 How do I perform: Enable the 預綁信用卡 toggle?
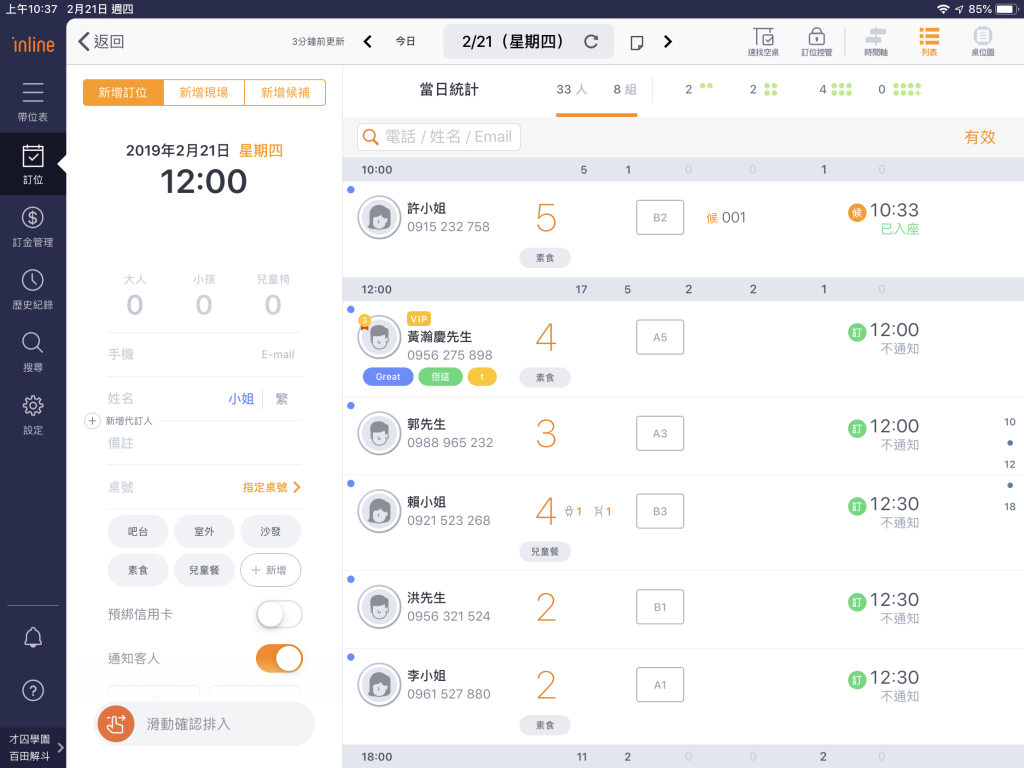279,614
